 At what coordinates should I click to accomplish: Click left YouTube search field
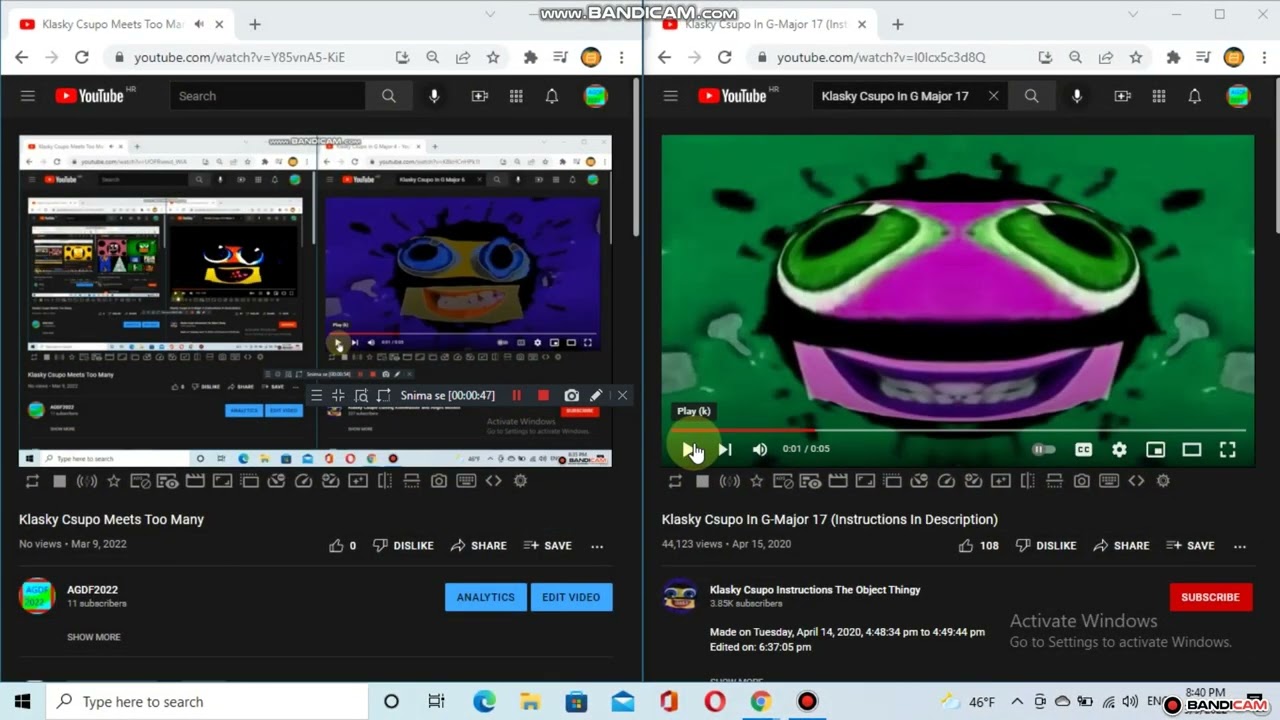click(x=268, y=96)
